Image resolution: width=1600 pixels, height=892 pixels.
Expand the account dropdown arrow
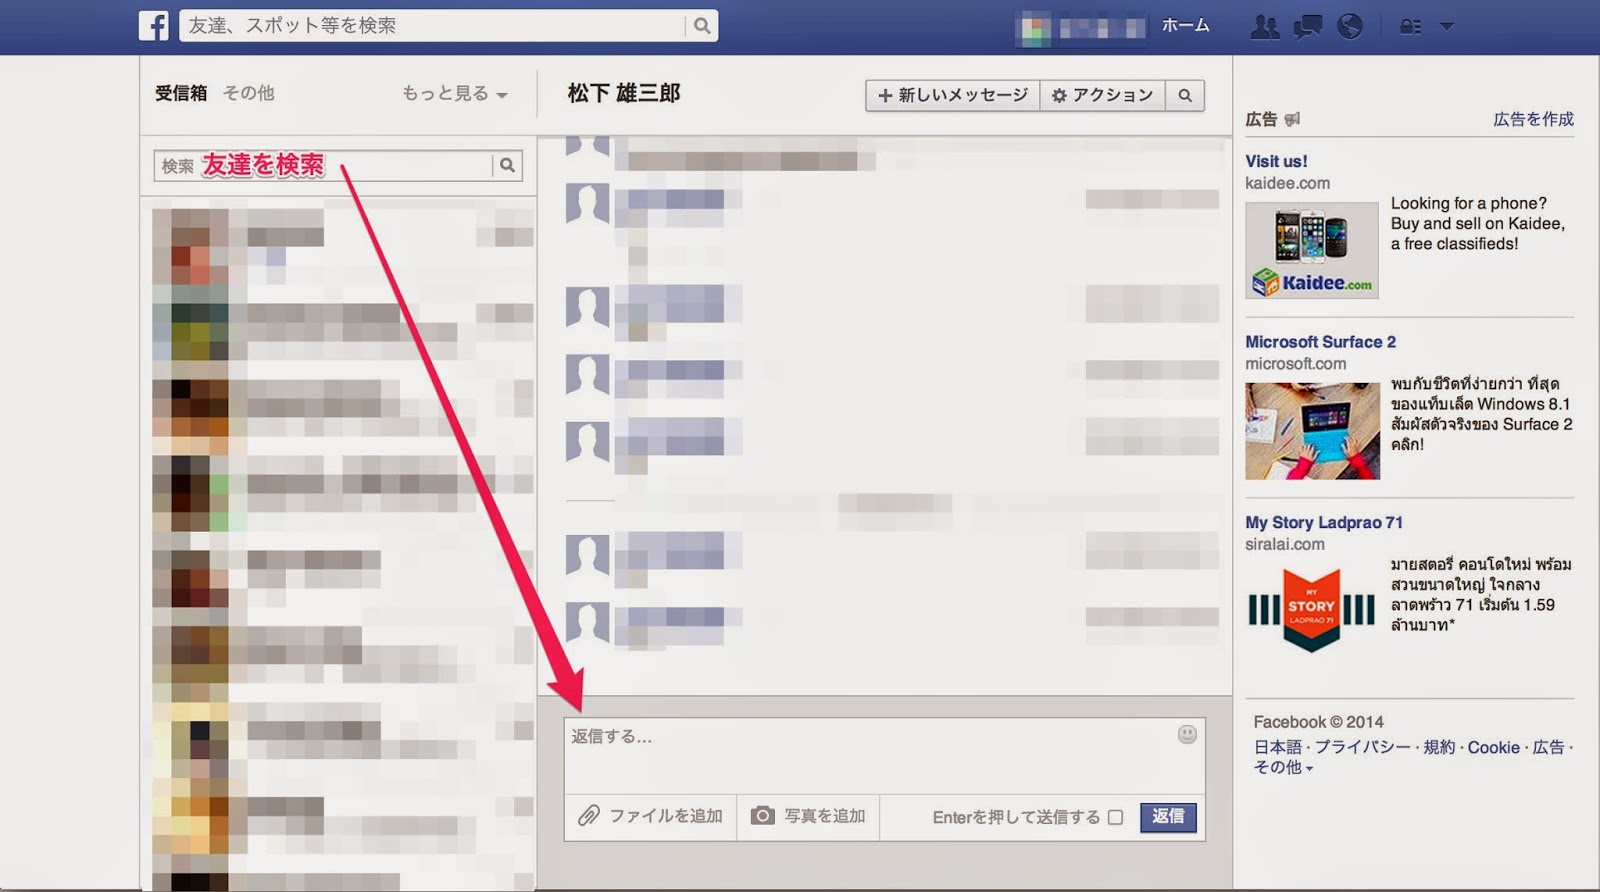[1446, 27]
